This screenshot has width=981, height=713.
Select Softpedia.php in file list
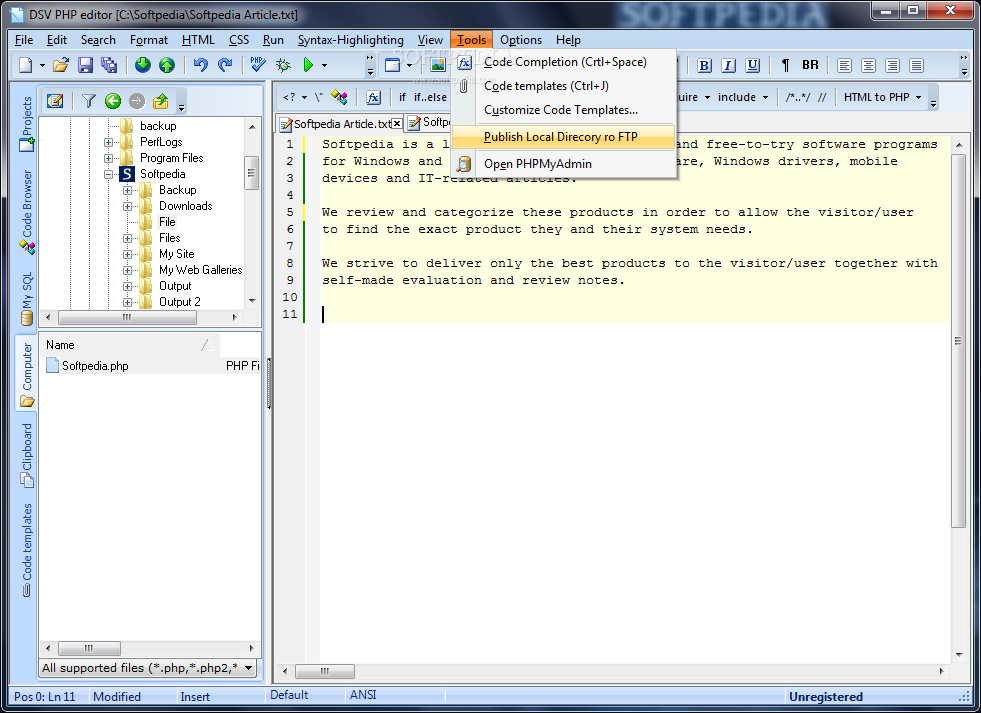pos(95,366)
